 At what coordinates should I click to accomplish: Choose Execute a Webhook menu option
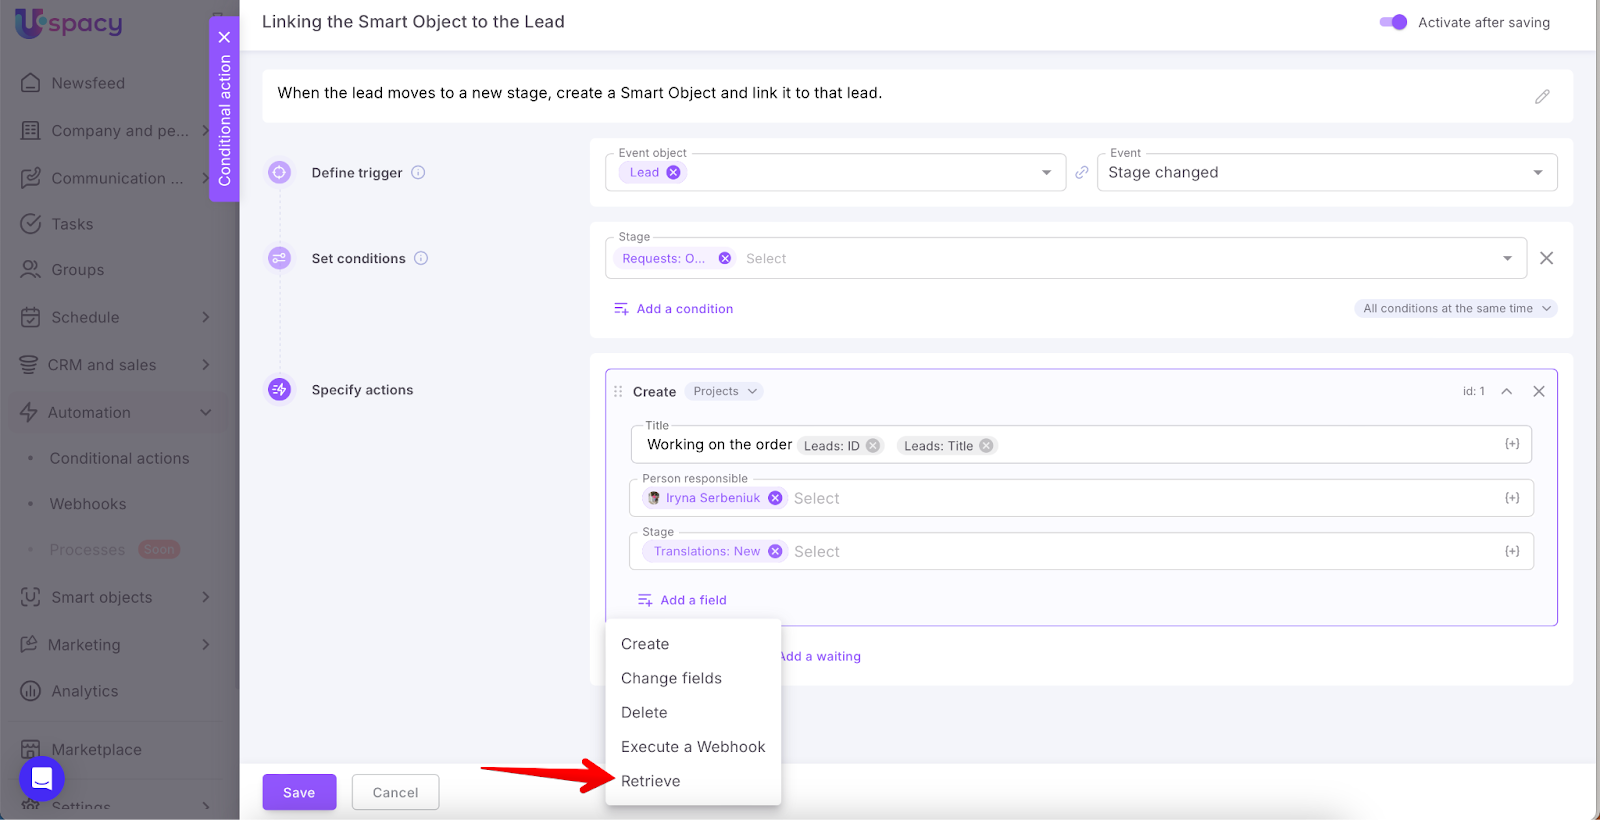[x=692, y=747]
